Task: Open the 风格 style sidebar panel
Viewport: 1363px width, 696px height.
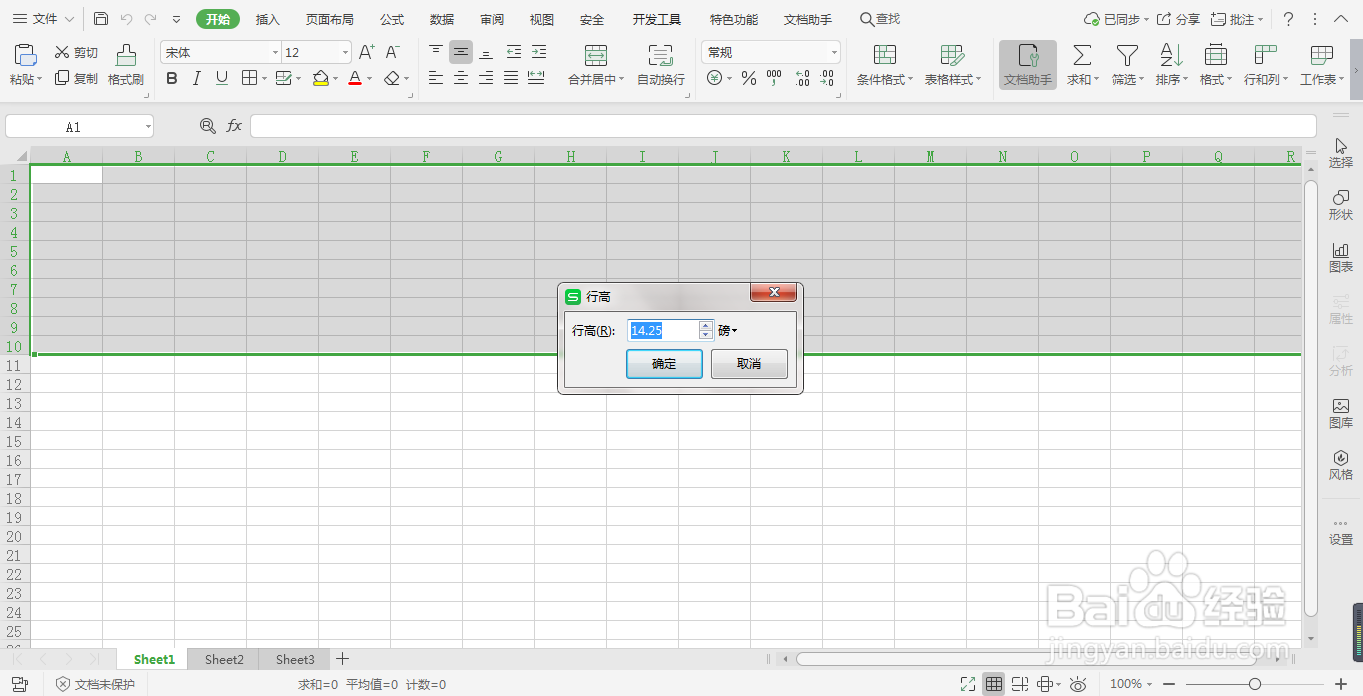Action: [x=1341, y=465]
